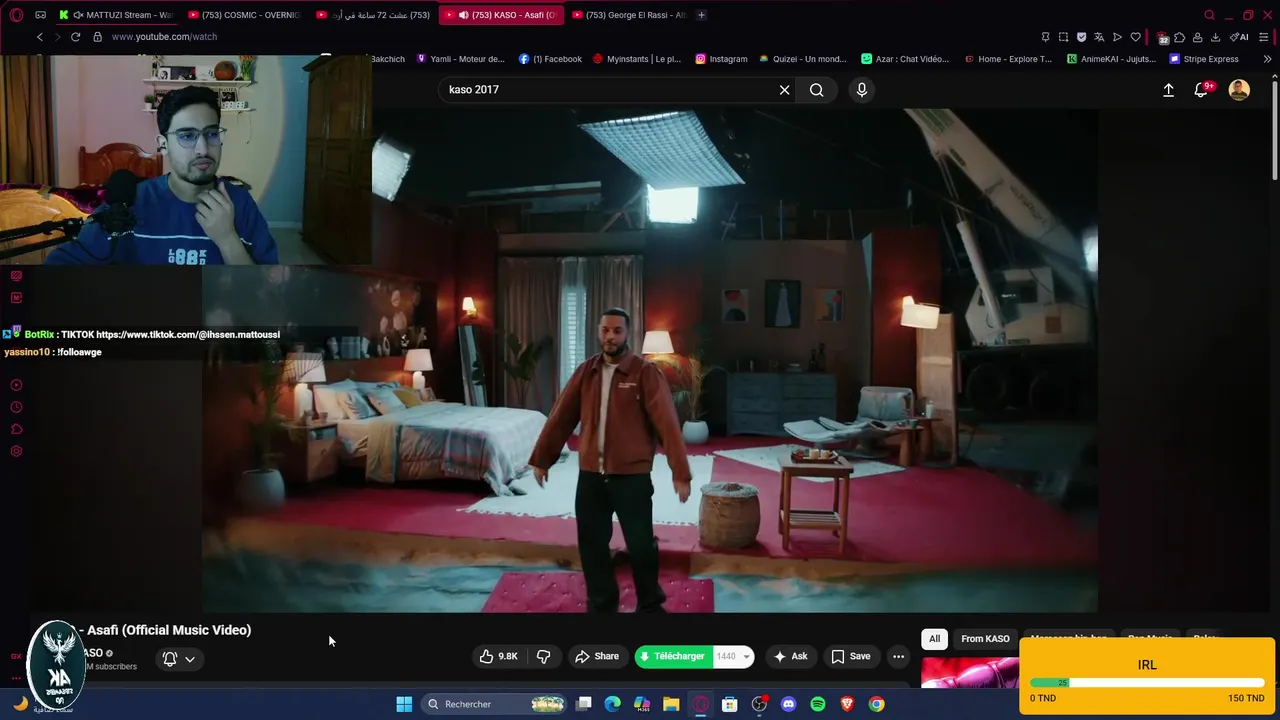The height and width of the screenshot is (720, 1280).
Task: Like the video with 9.8K likes
Action: (498, 656)
